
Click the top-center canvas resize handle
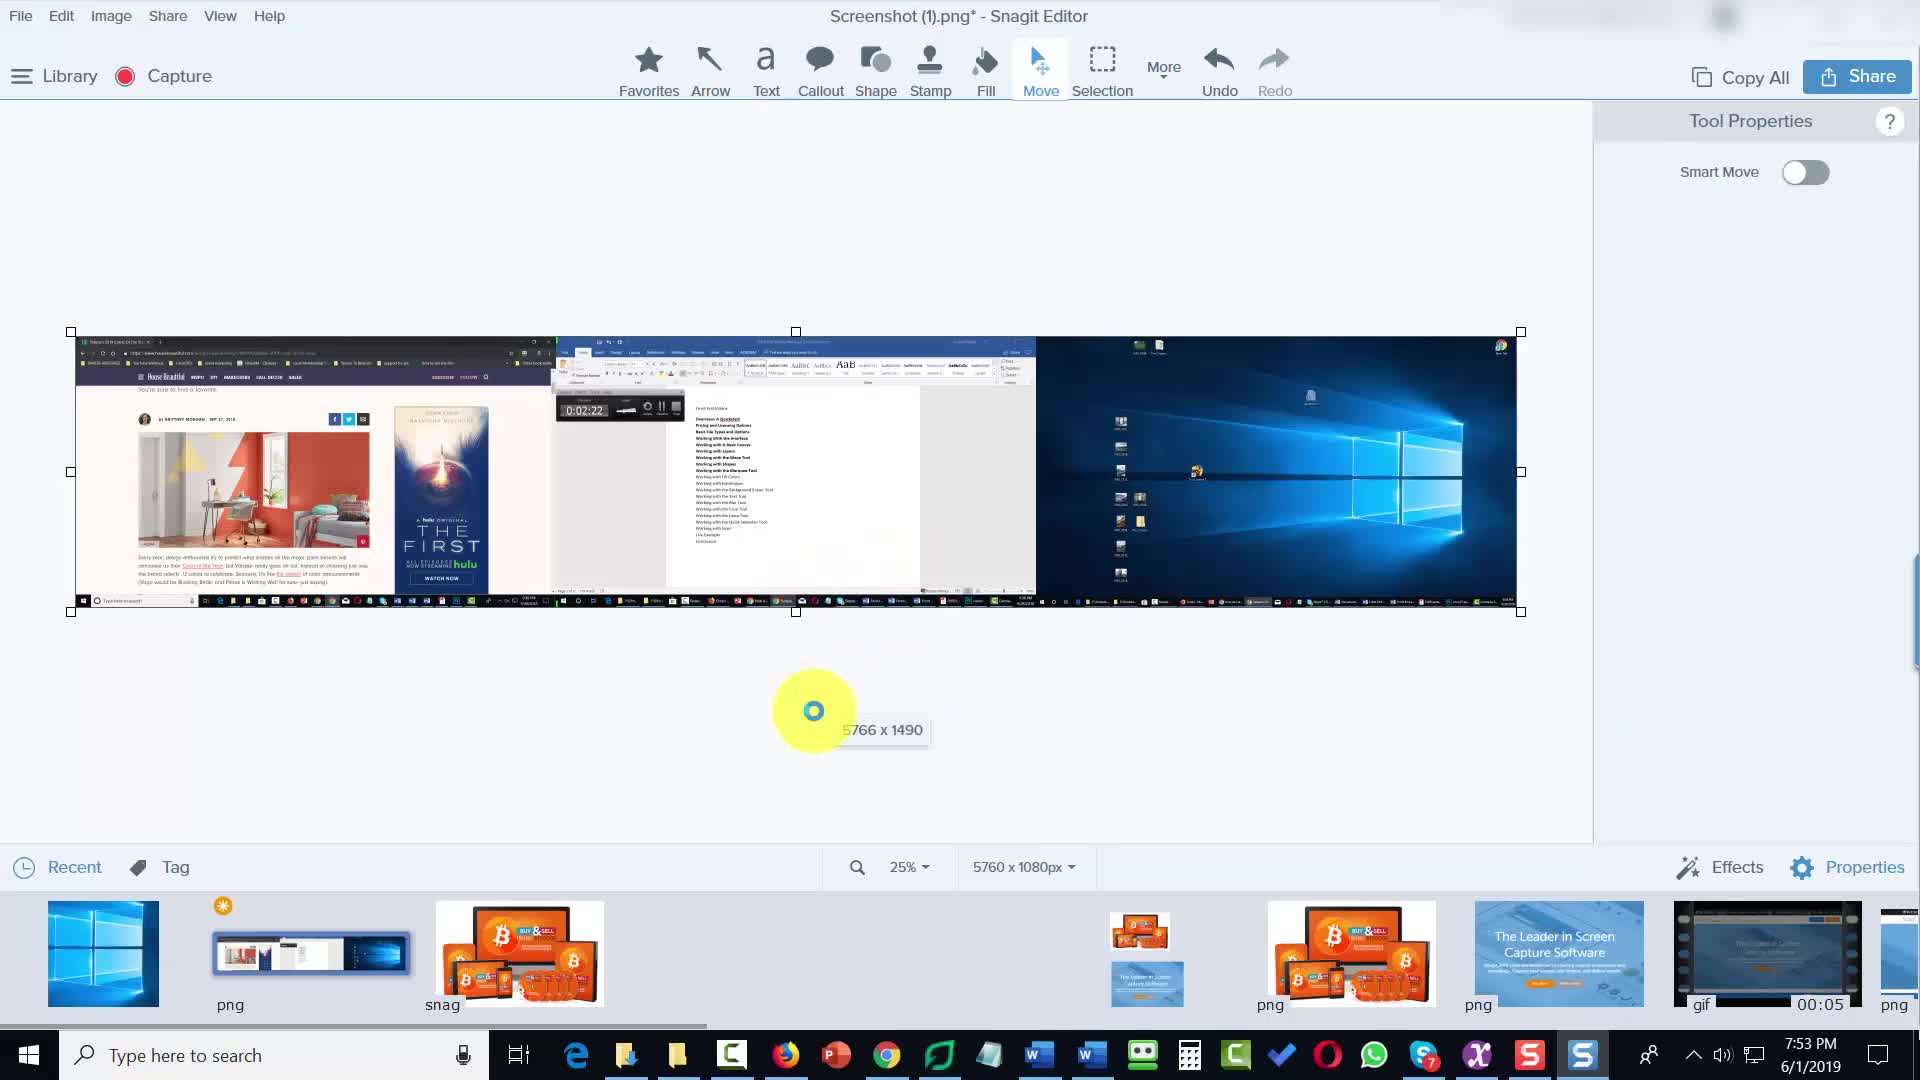click(x=796, y=332)
